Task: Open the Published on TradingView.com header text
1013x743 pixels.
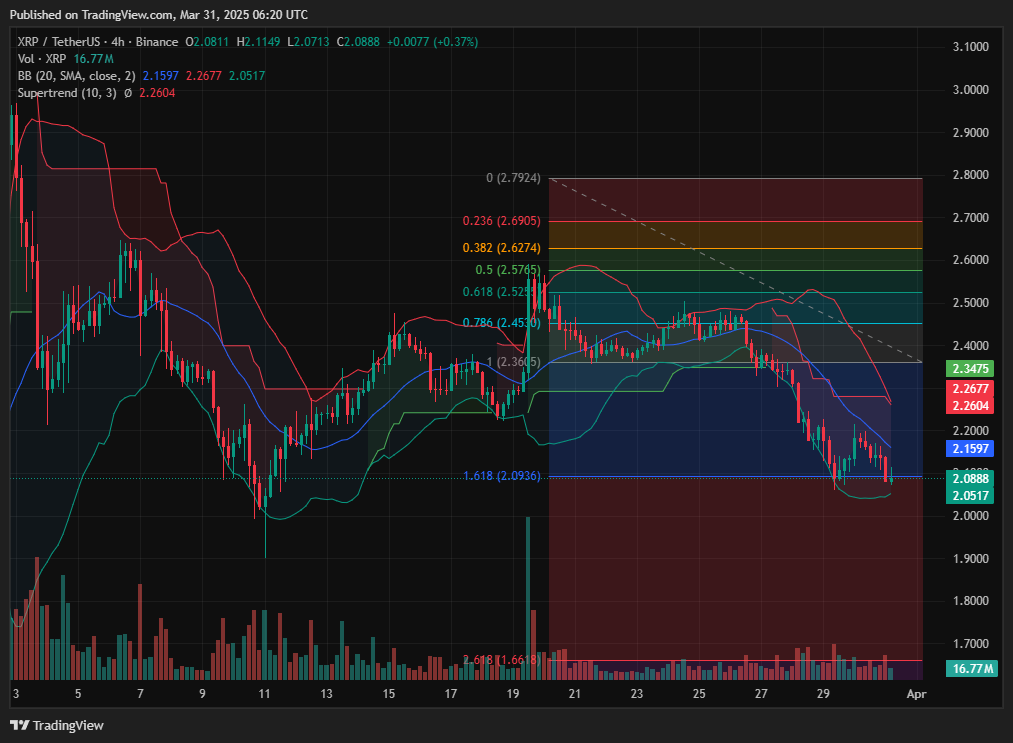Action: point(160,15)
